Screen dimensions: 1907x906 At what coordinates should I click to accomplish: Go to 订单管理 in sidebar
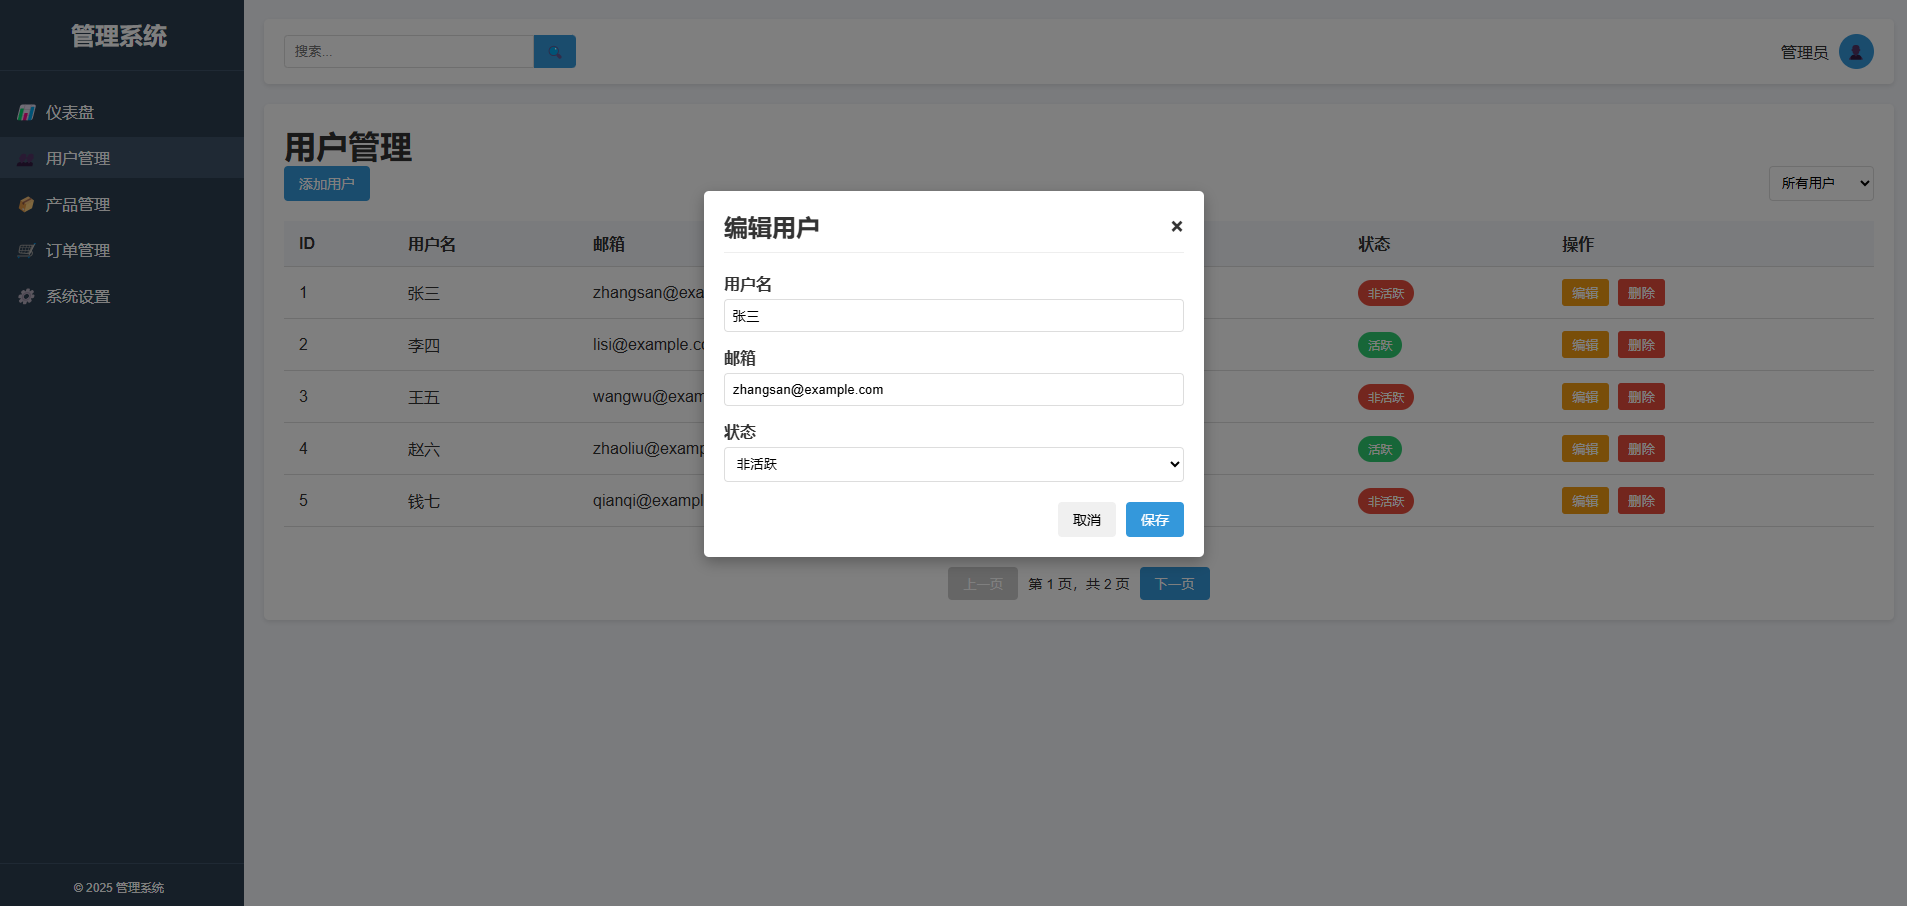click(x=78, y=251)
